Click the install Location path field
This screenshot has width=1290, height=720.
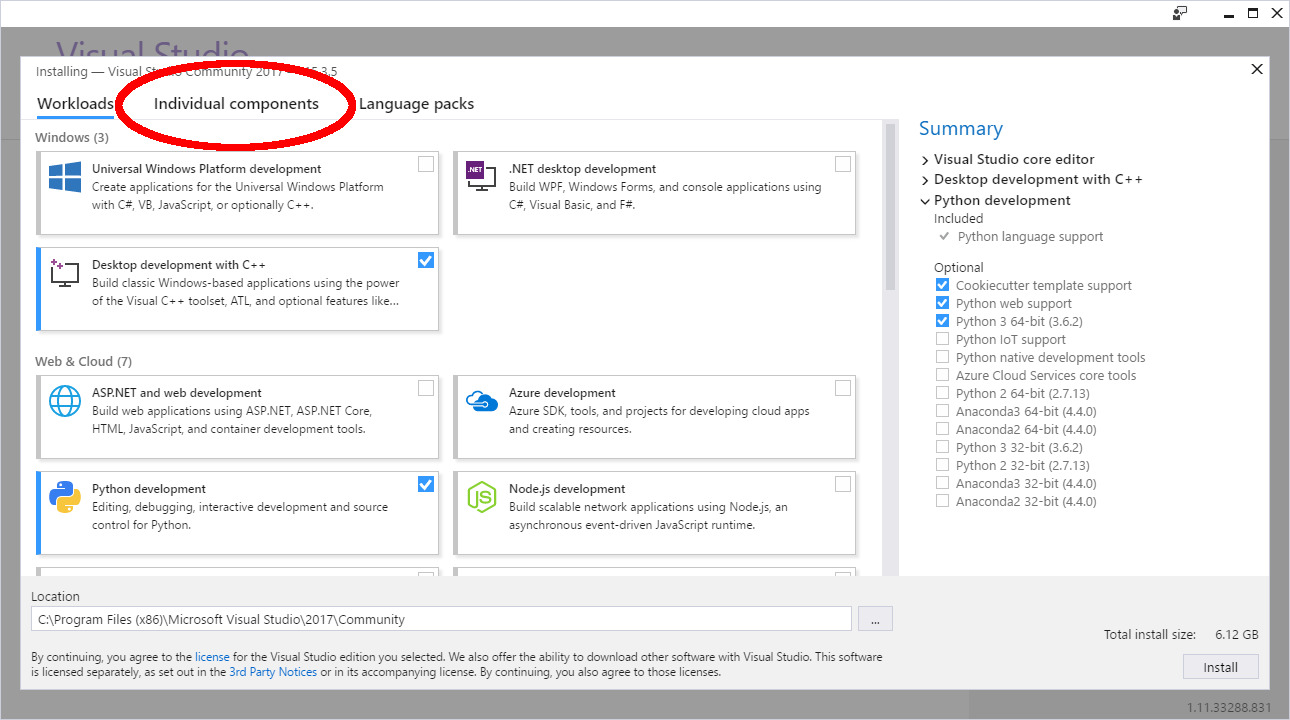(441, 619)
